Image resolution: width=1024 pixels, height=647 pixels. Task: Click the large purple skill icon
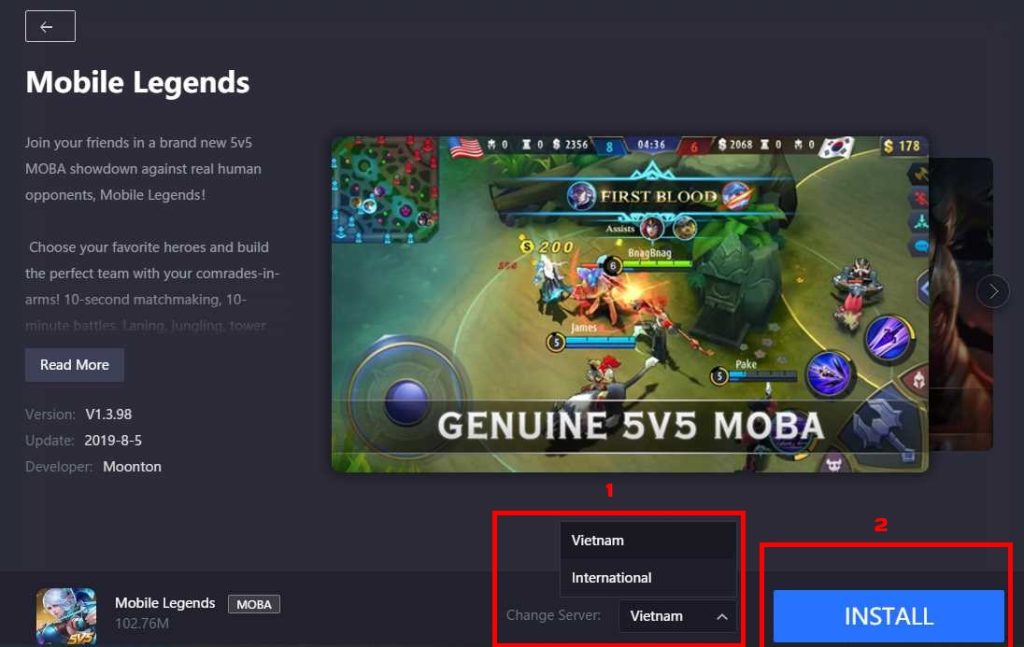[x=888, y=338]
